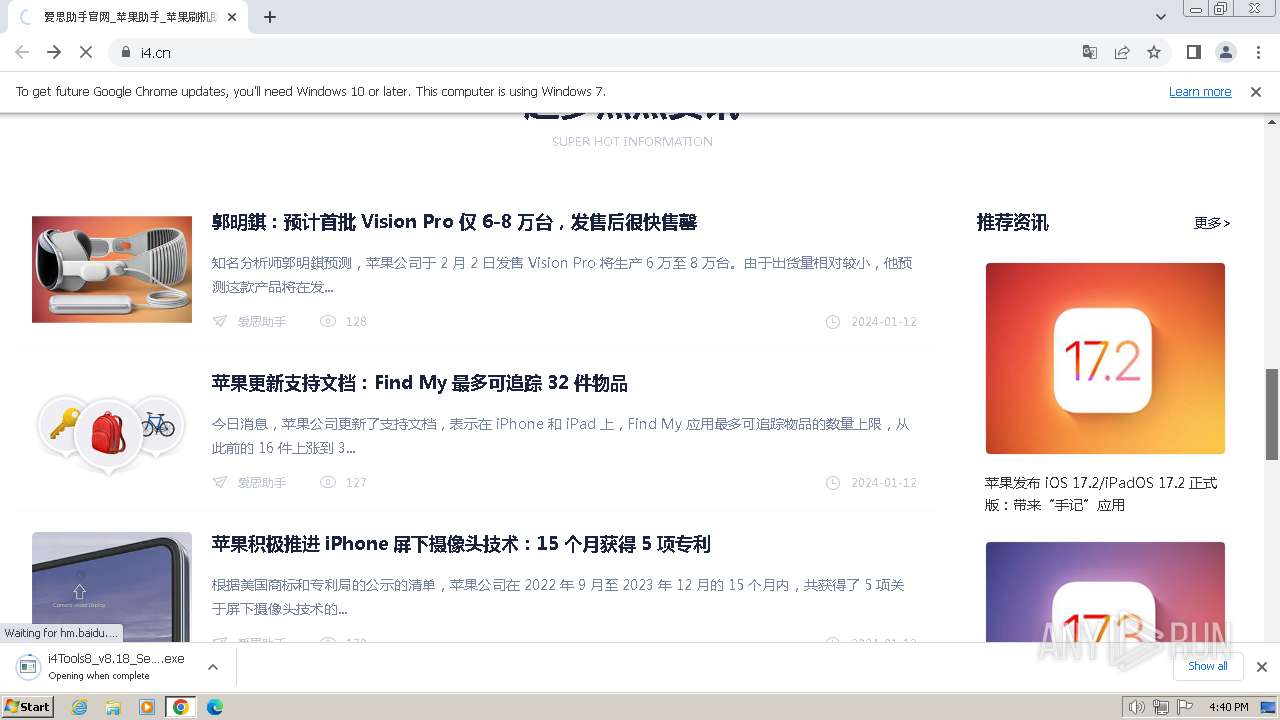Screen dimensions: 1280x720
Task: Open the tab search dropdown
Action: click(1160, 17)
